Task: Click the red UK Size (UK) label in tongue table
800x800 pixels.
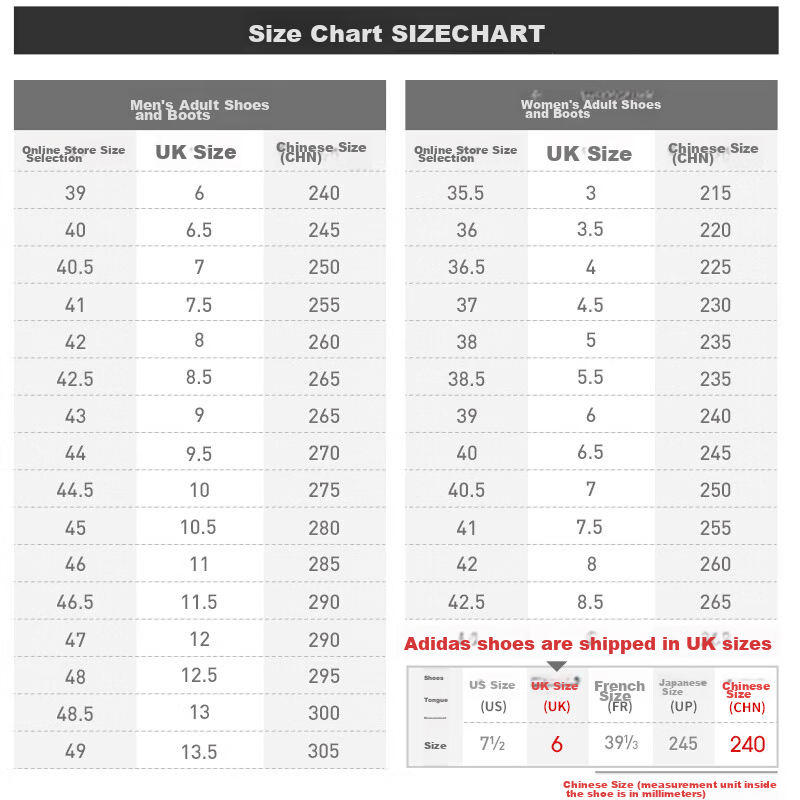Action: (555, 696)
